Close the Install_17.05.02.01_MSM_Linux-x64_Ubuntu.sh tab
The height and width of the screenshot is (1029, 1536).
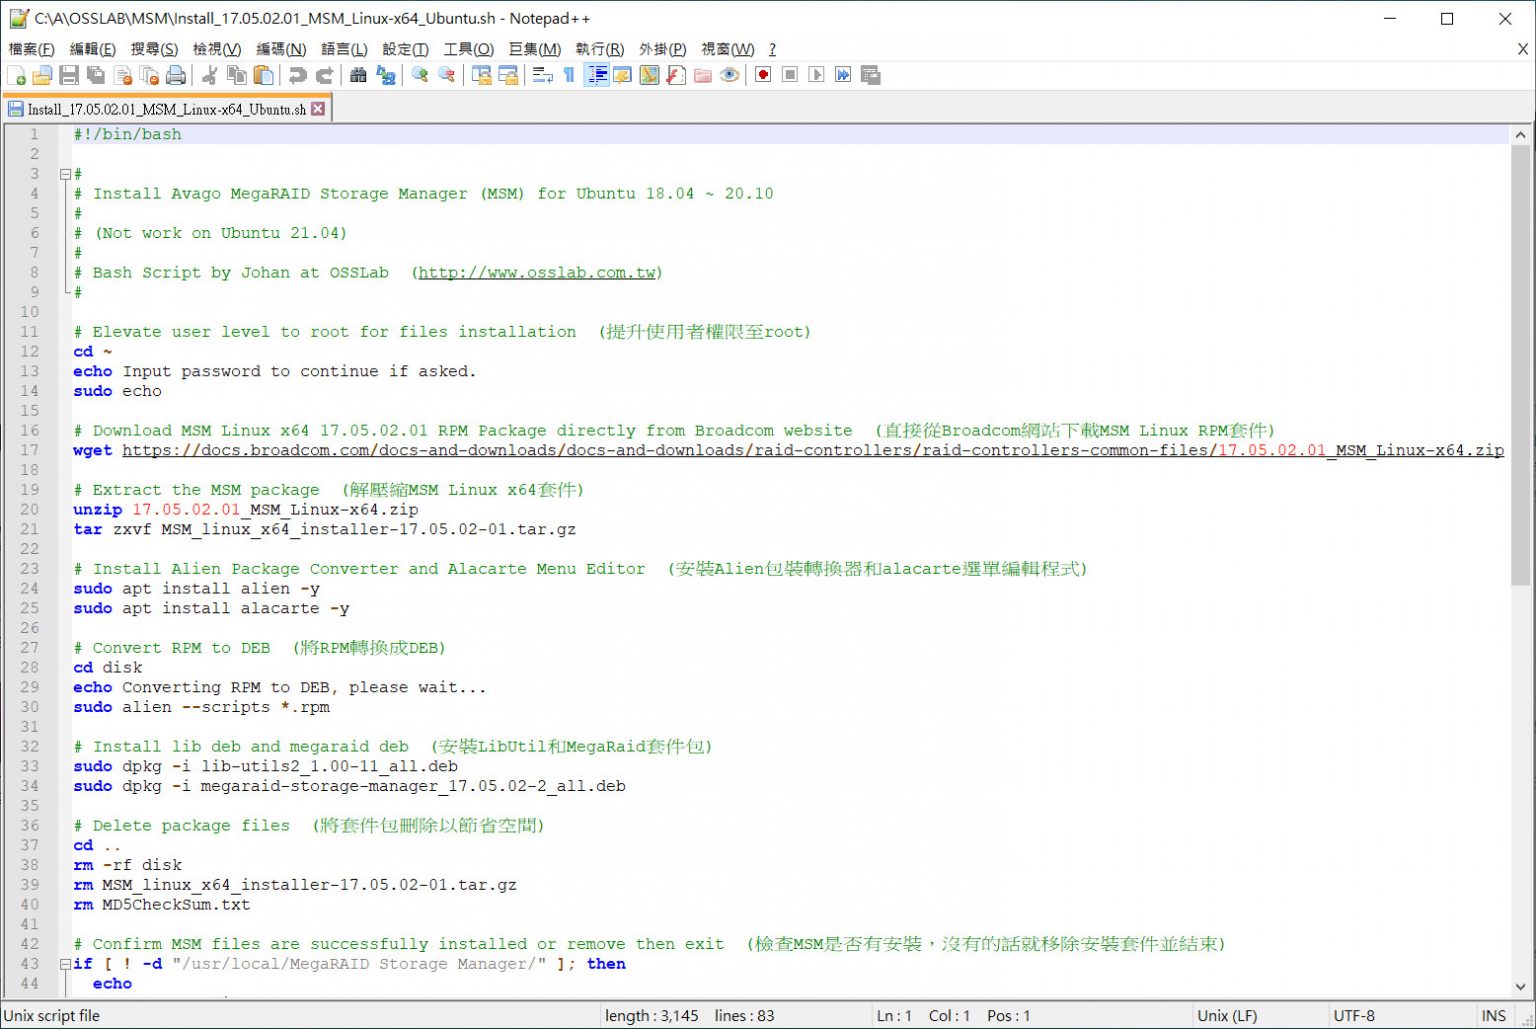(x=318, y=109)
